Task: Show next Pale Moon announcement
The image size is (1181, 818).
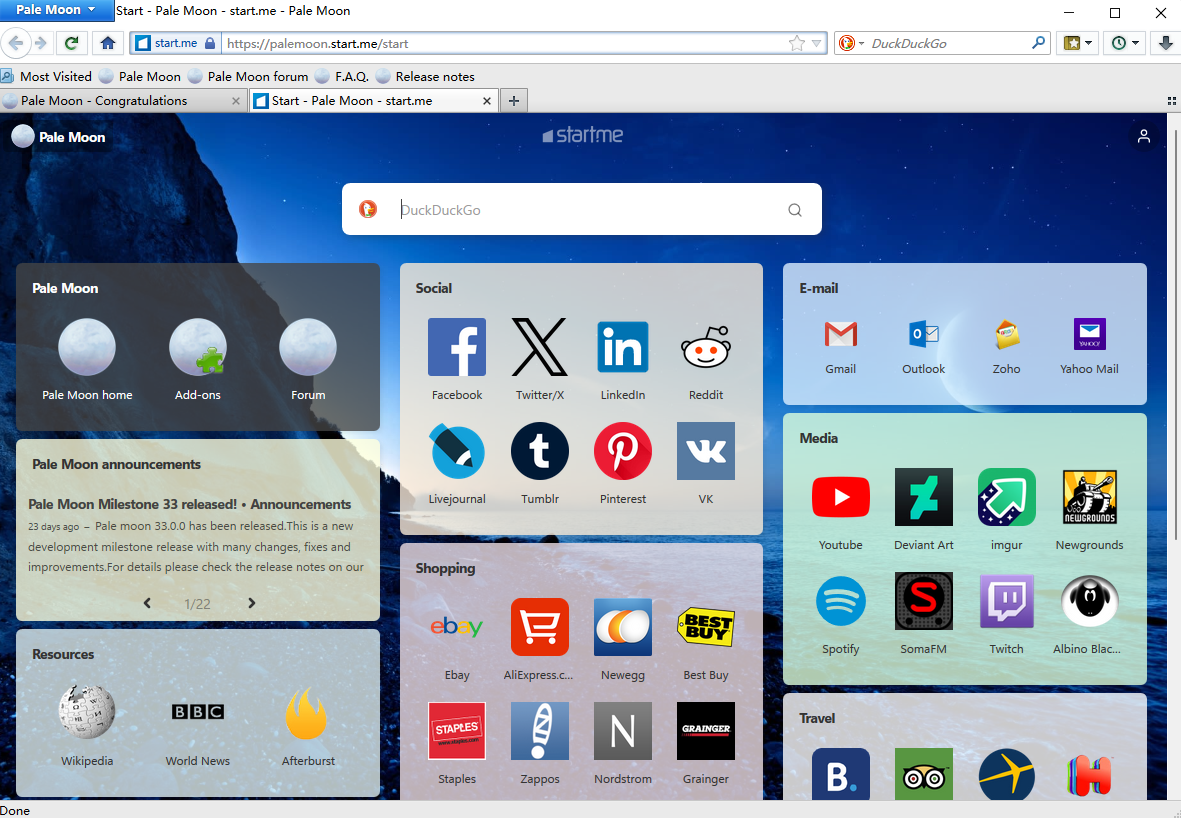Action: point(252,603)
